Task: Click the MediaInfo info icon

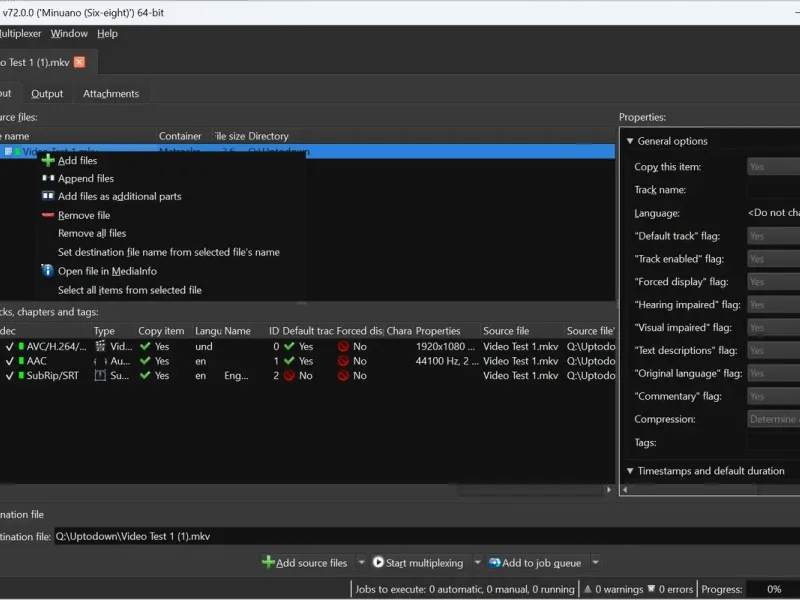Action: click(48, 271)
